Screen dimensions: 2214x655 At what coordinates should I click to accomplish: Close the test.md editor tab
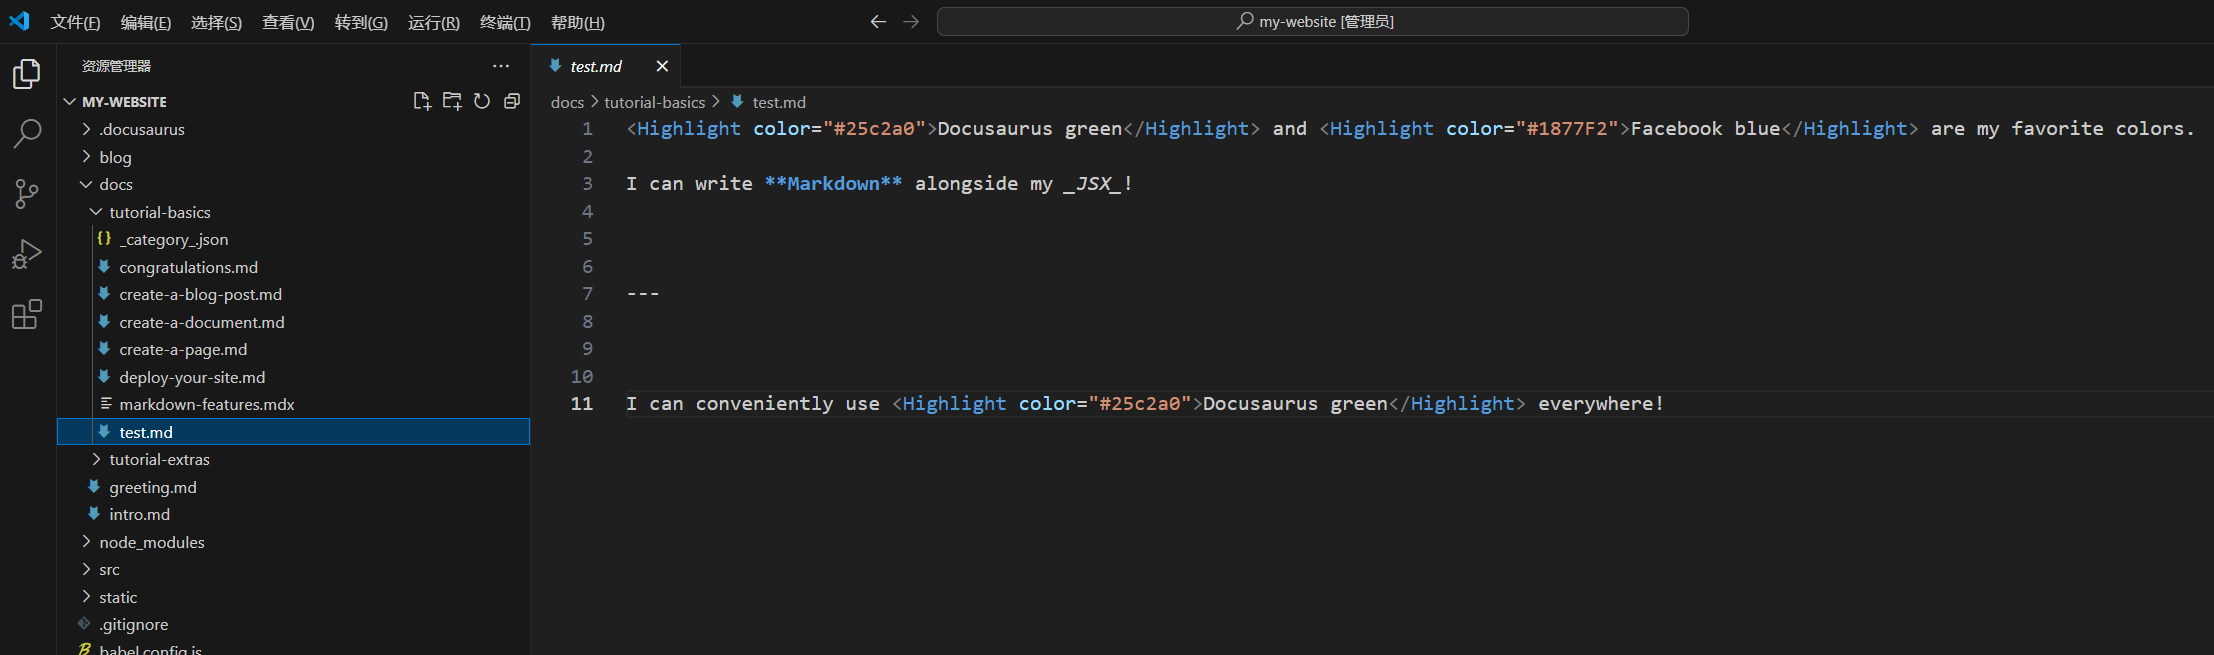662,66
